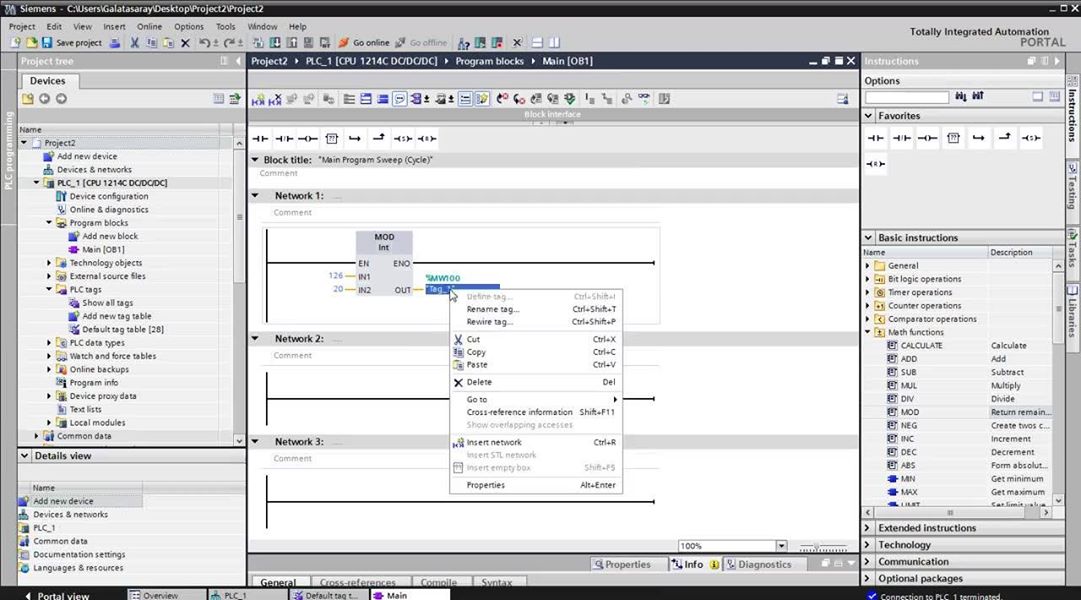The height and width of the screenshot is (600, 1081).
Task: Click the Portal view button
Action: 58,595
